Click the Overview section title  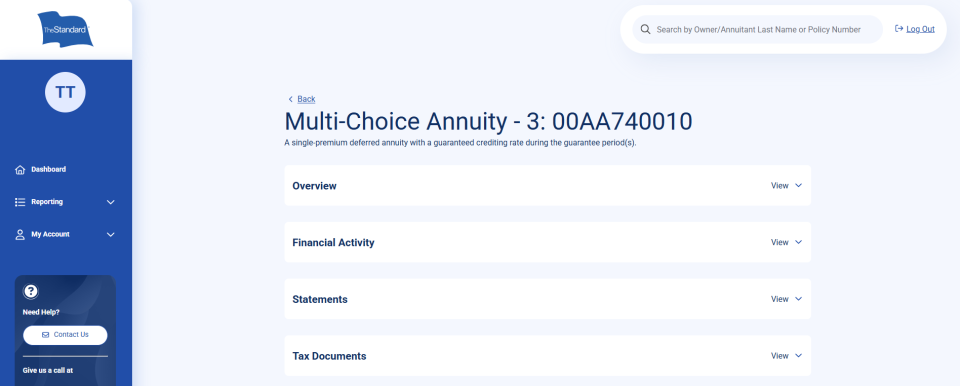click(x=315, y=186)
